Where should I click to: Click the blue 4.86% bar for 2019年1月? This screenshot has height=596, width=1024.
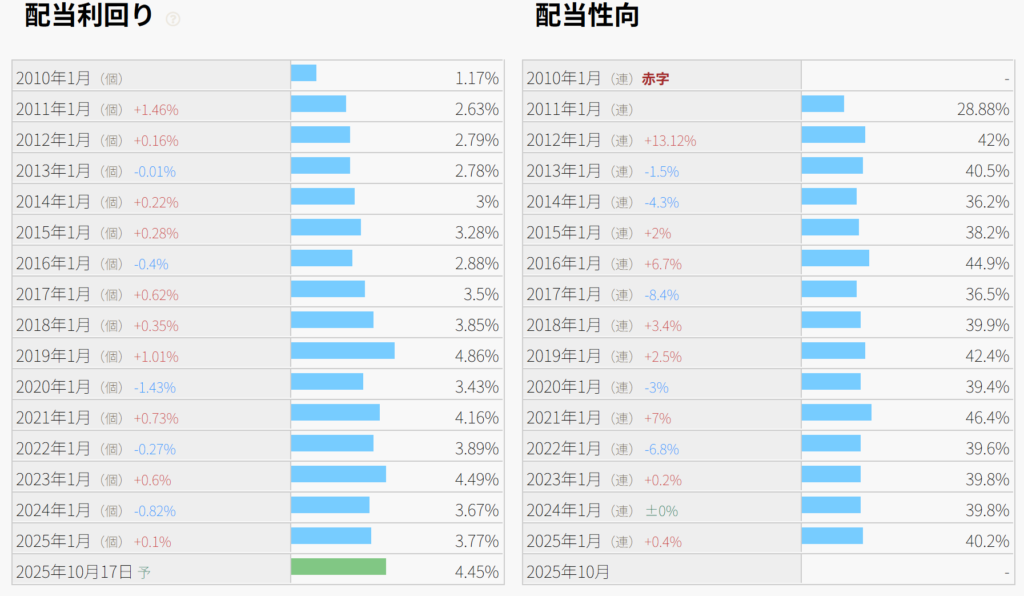[342, 351]
